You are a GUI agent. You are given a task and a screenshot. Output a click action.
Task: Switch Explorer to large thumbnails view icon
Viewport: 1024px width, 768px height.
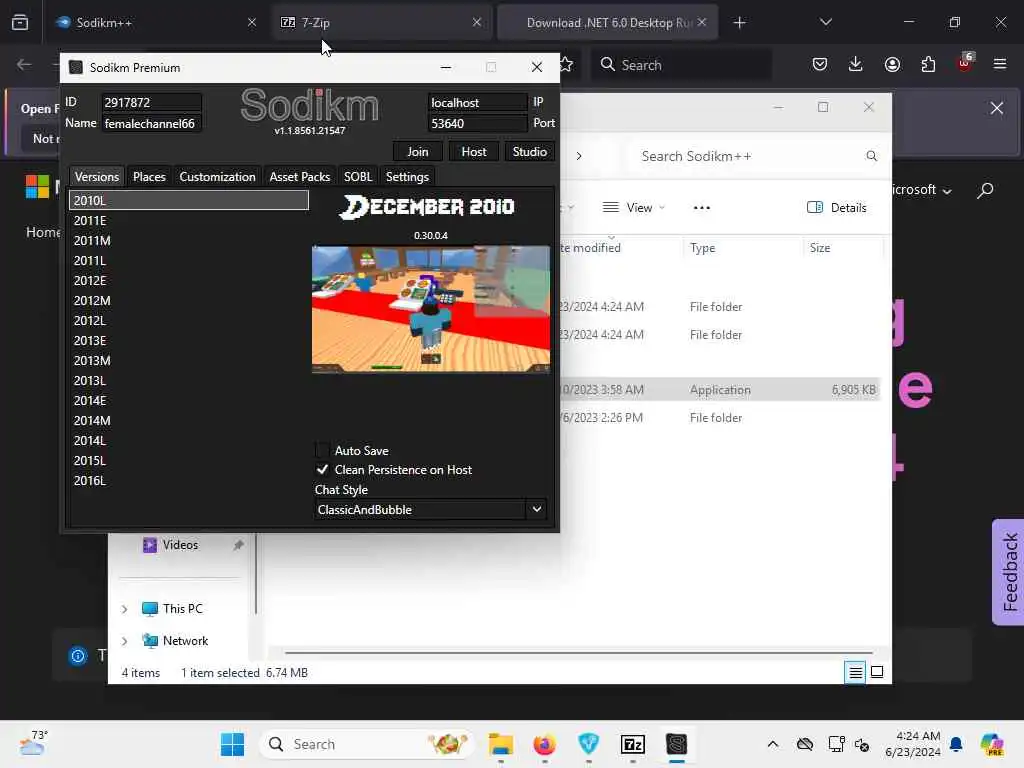coord(877,672)
